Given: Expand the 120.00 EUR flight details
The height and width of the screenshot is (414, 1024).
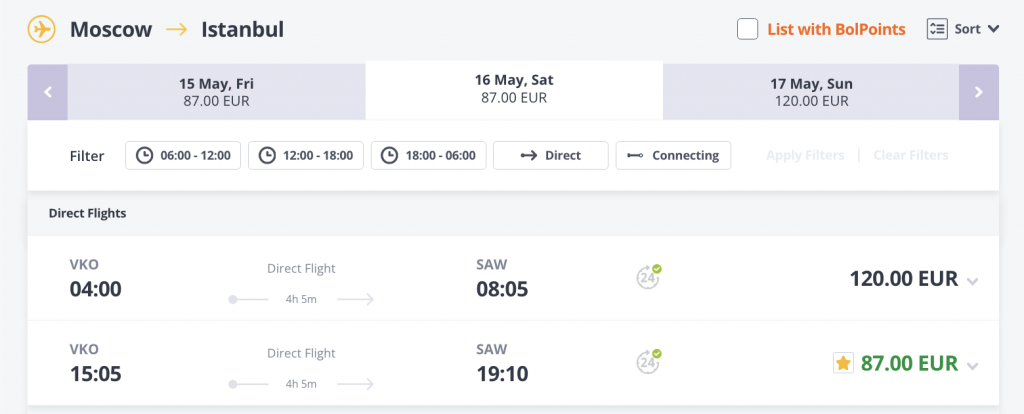Looking at the screenshot, I should pyautogui.click(x=972, y=281).
